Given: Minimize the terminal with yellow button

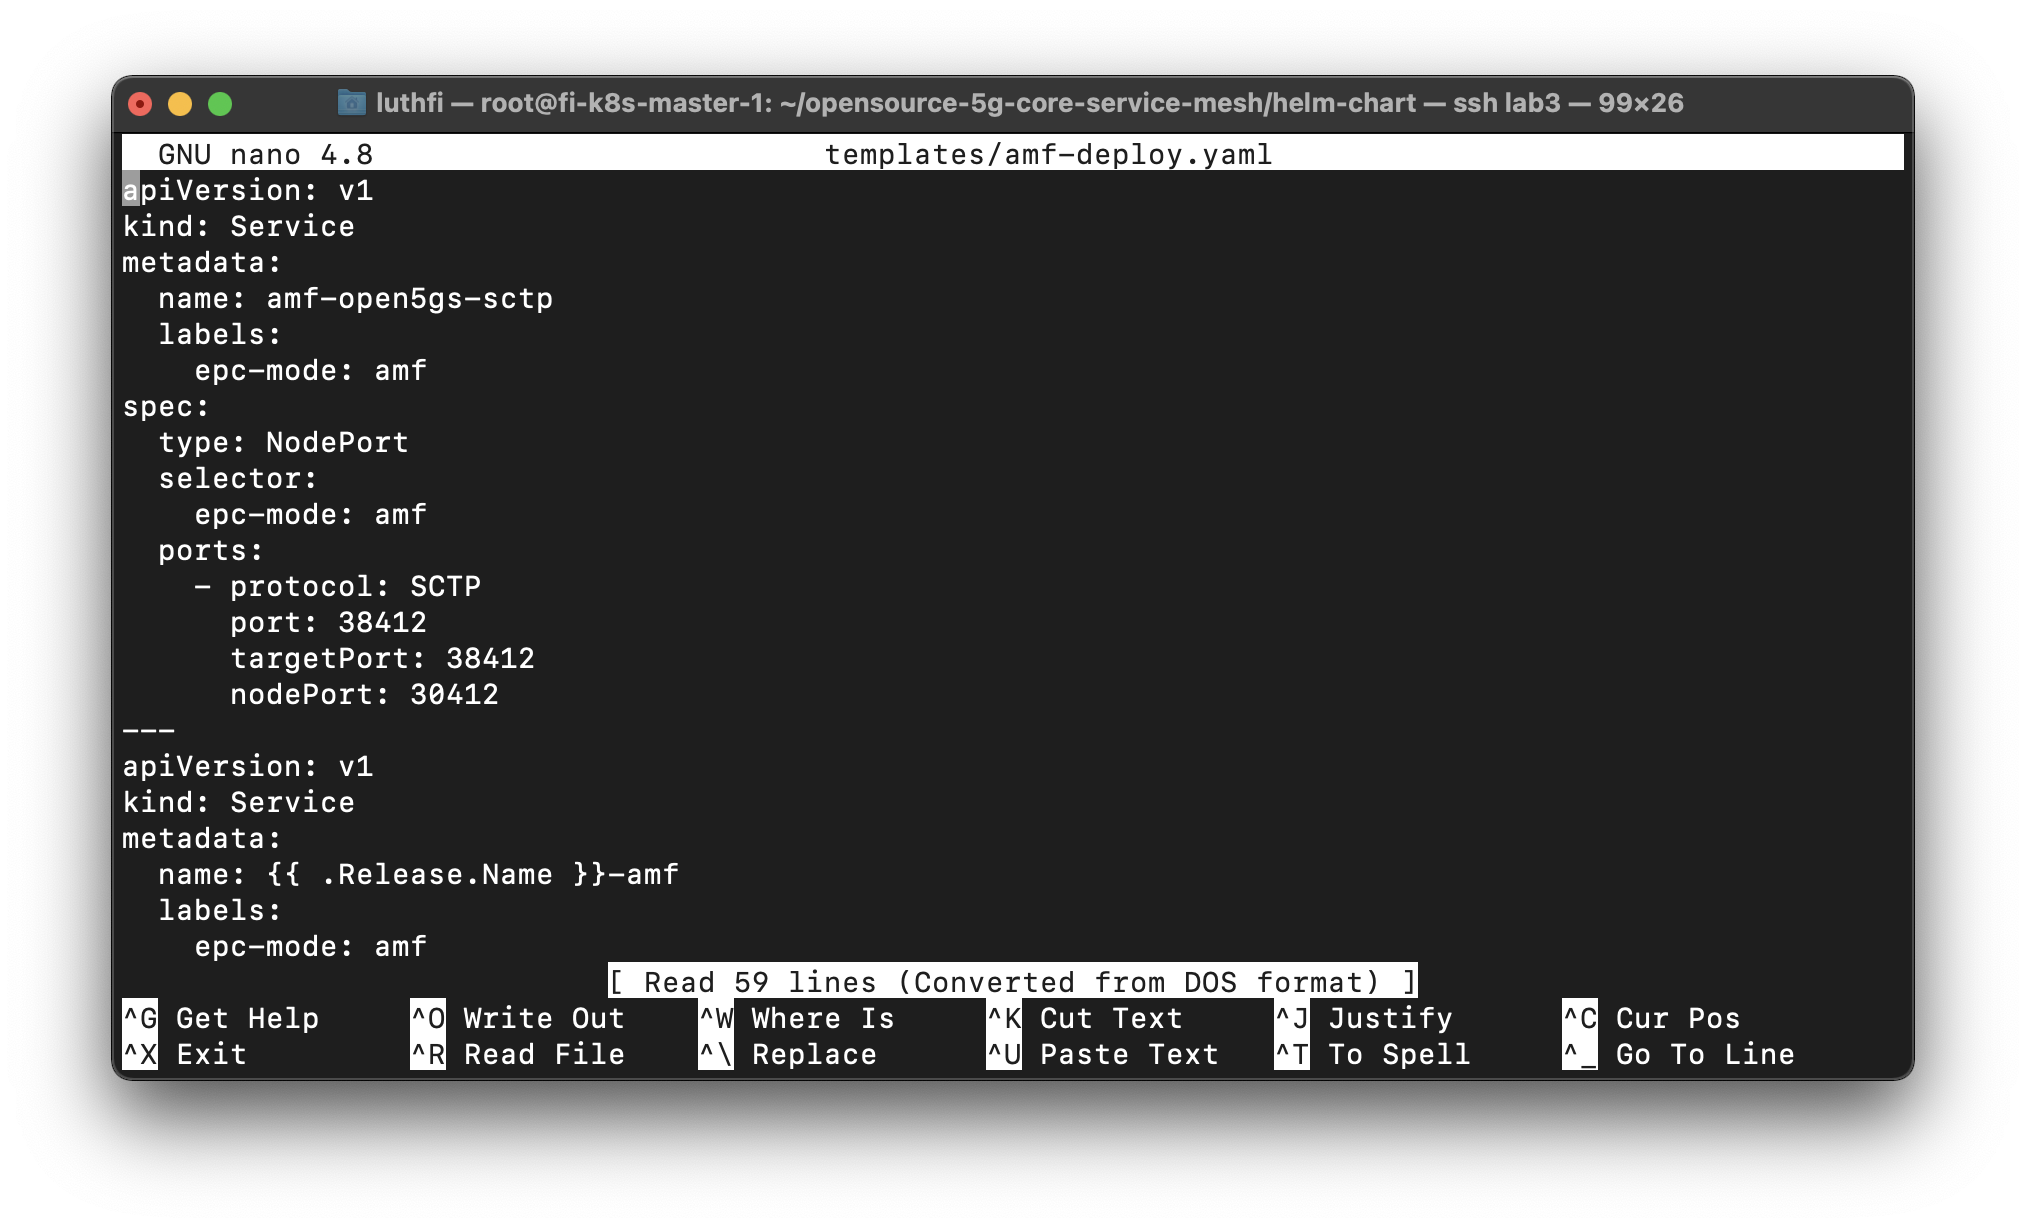Looking at the screenshot, I should coord(180,104).
